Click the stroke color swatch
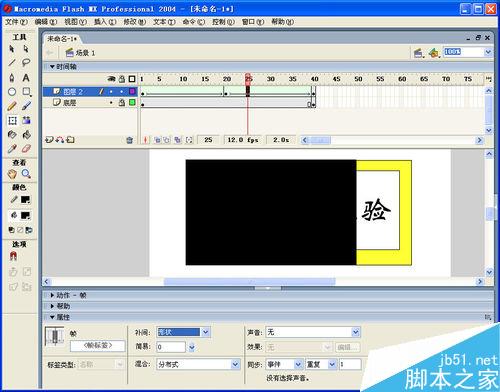The width and height of the screenshot is (500, 392). [x=25, y=200]
